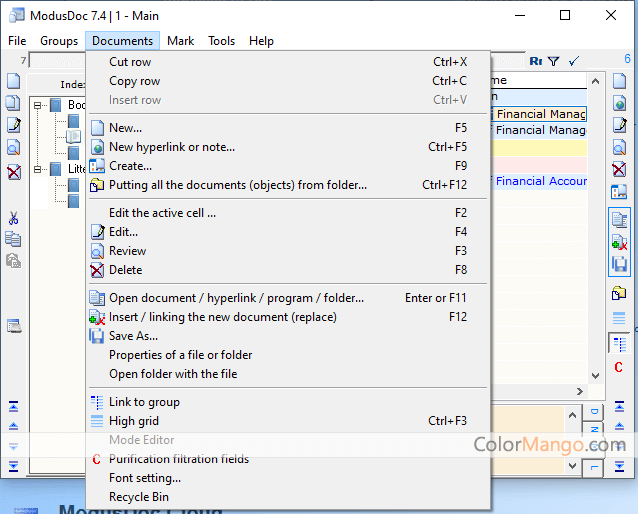Screen dimensions: 638x514
Task: Open the Tools menu
Action: point(221,41)
